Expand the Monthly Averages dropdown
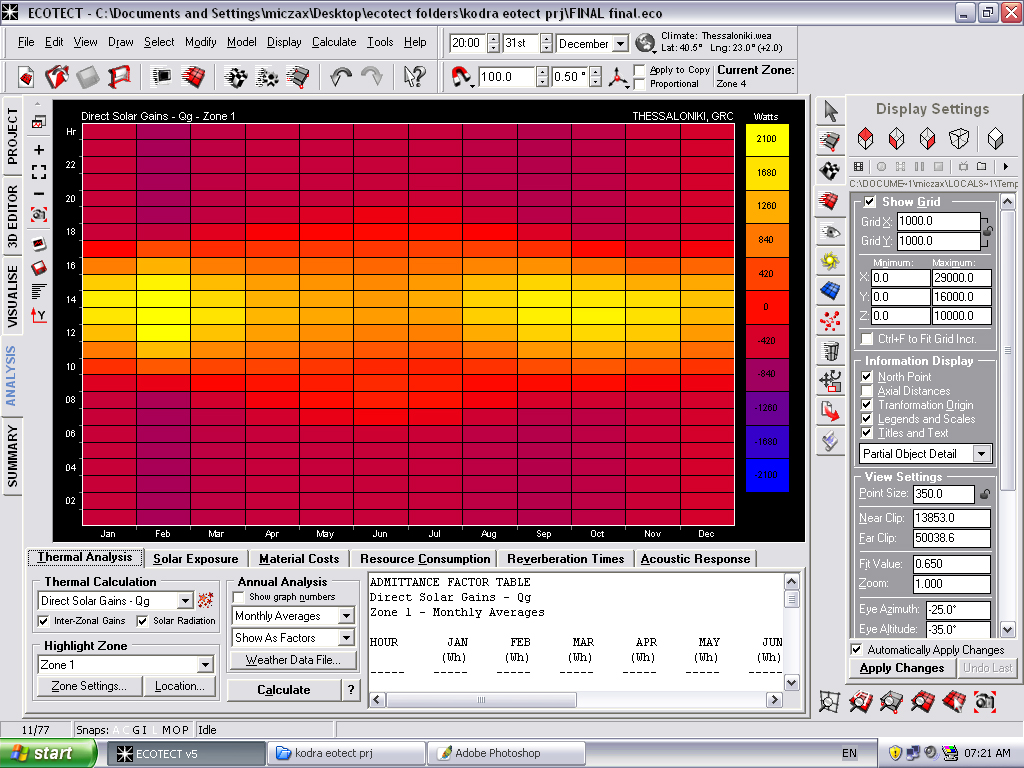The image size is (1024, 768). (x=346, y=616)
